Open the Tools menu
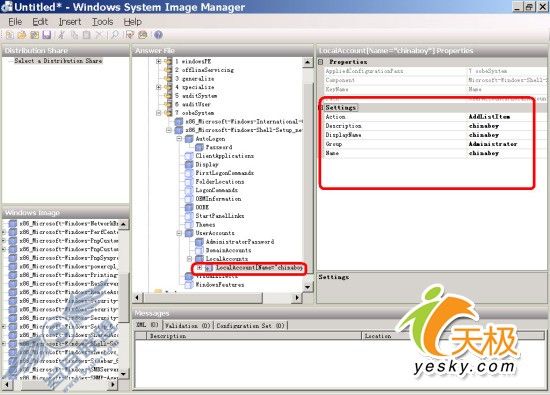The image size is (550, 395). (x=102, y=22)
